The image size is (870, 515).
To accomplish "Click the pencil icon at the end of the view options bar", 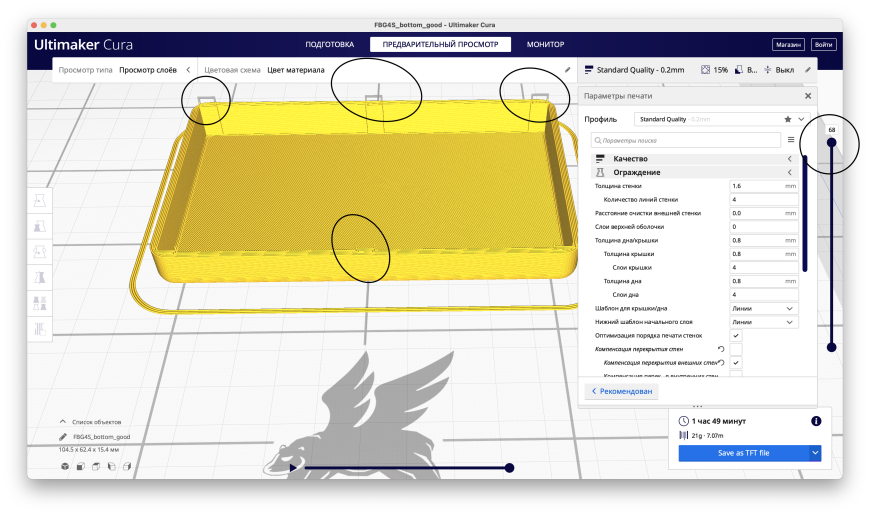I will coord(567,70).
